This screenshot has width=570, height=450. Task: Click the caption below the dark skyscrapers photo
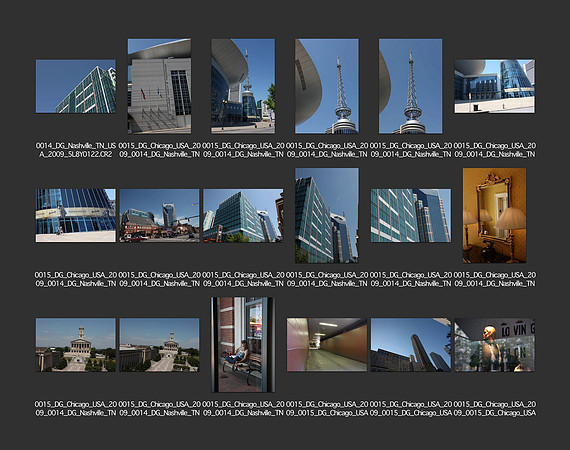(x=411, y=409)
